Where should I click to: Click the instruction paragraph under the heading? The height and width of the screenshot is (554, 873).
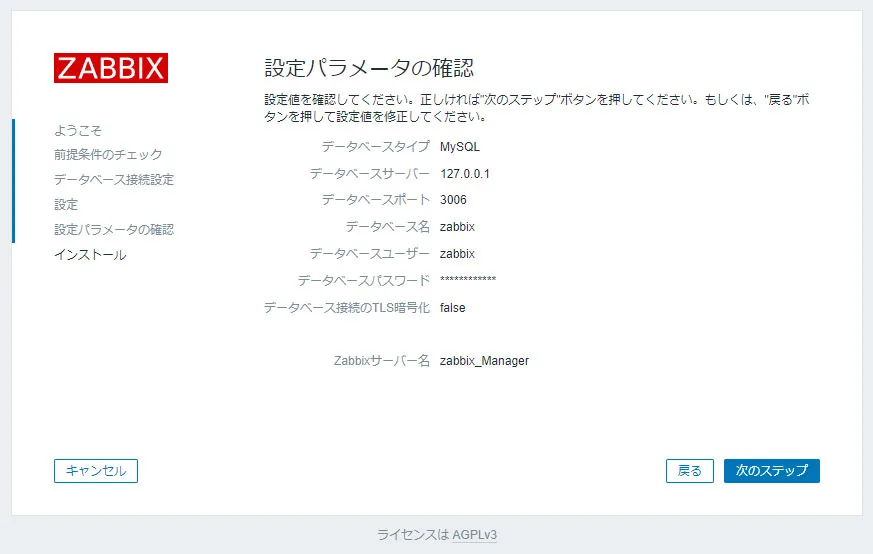click(x=537, y=108)
